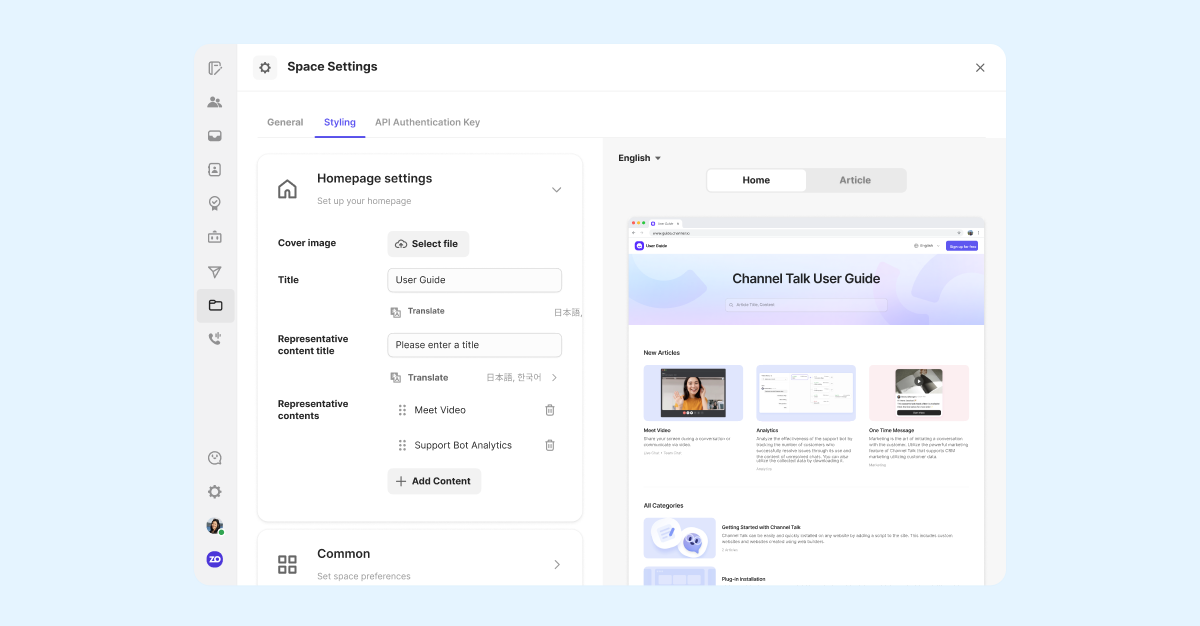Click the purple ZO workspace badge

tap(215, 559)
